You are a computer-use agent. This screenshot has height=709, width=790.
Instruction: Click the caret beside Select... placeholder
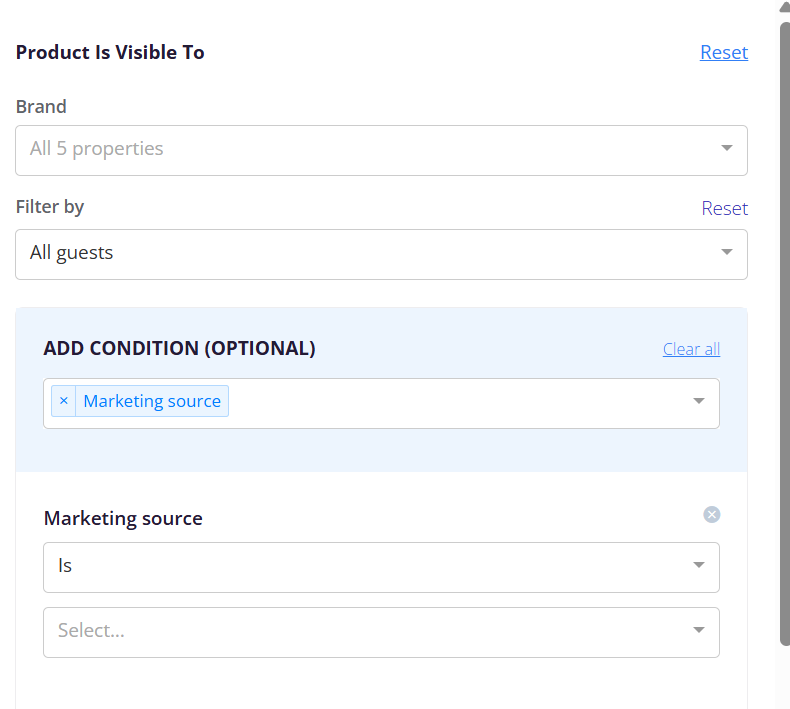tap(698, 630)
